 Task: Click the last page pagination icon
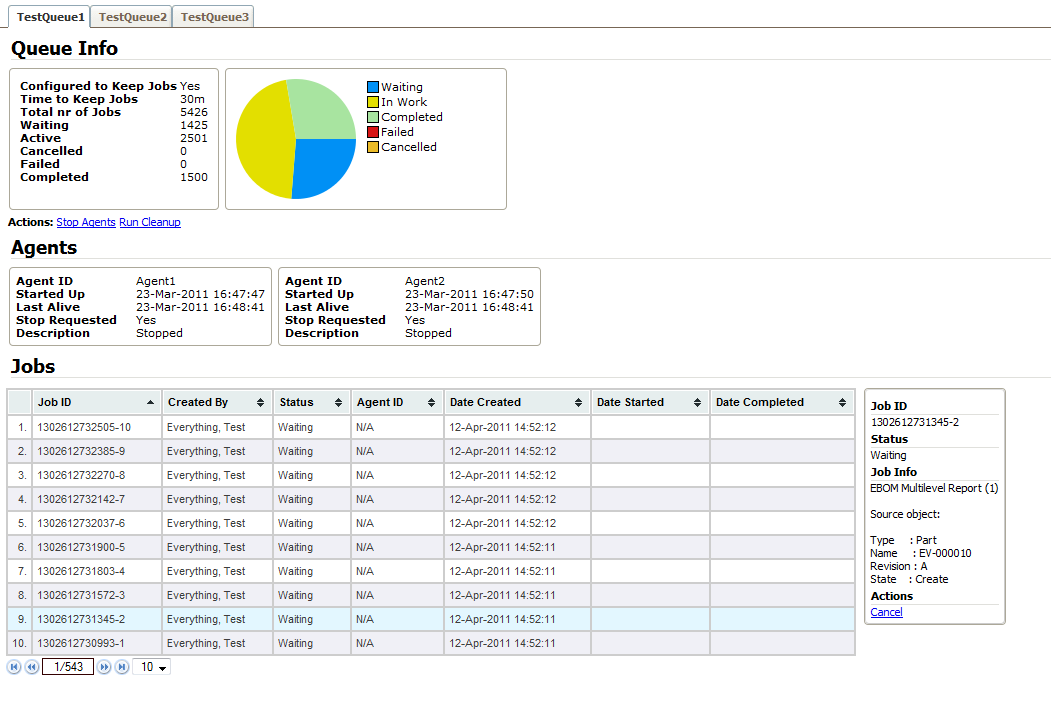pos(122,666)
